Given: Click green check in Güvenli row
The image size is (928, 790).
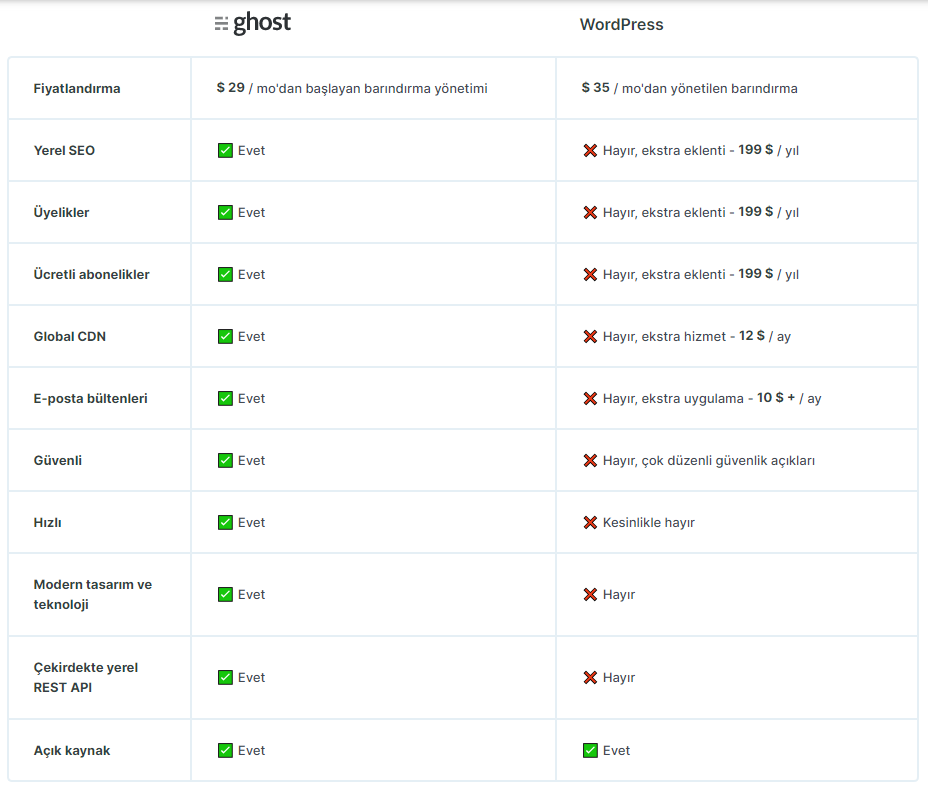Looking at the screenshot, I should tap(225, 460).
